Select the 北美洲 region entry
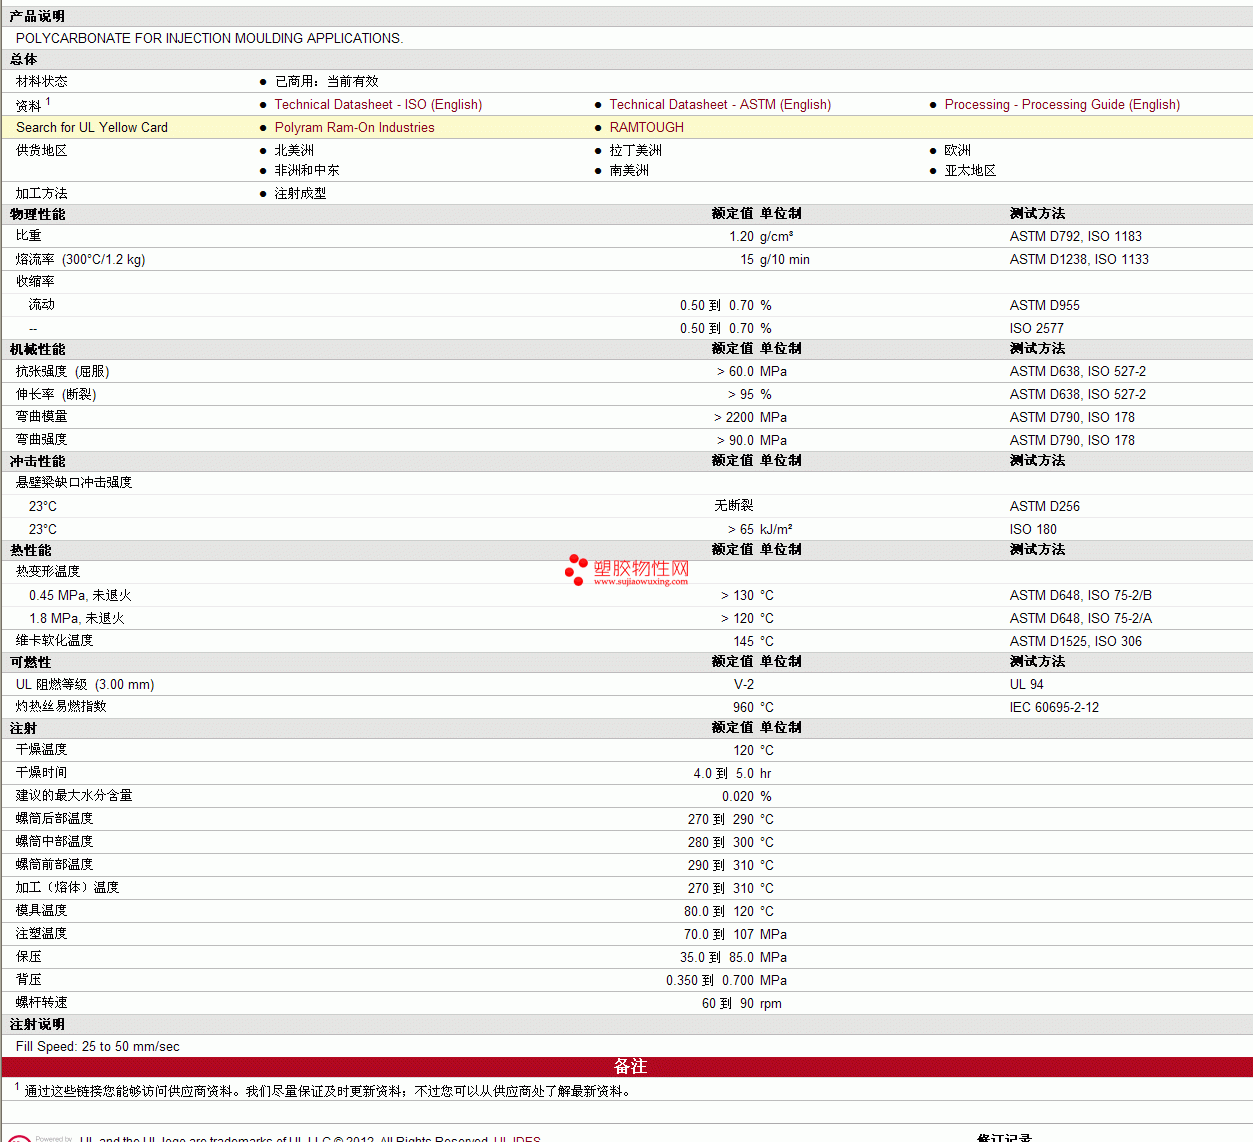Viewport: 1253px width, 1142px height. [294, 150]
